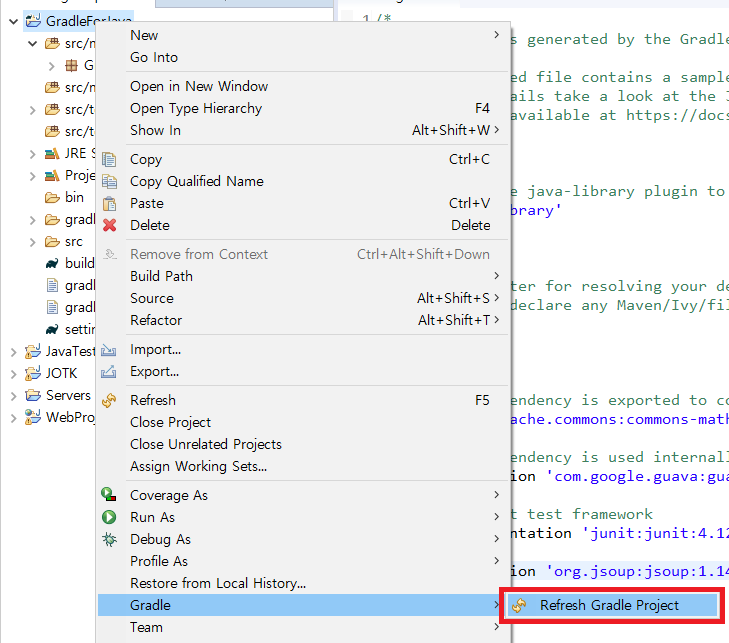Viewport: 729px width, 643px height.
Task: Click the Import icon in menu
Action: pyautogui.click(x=109, y=350)
